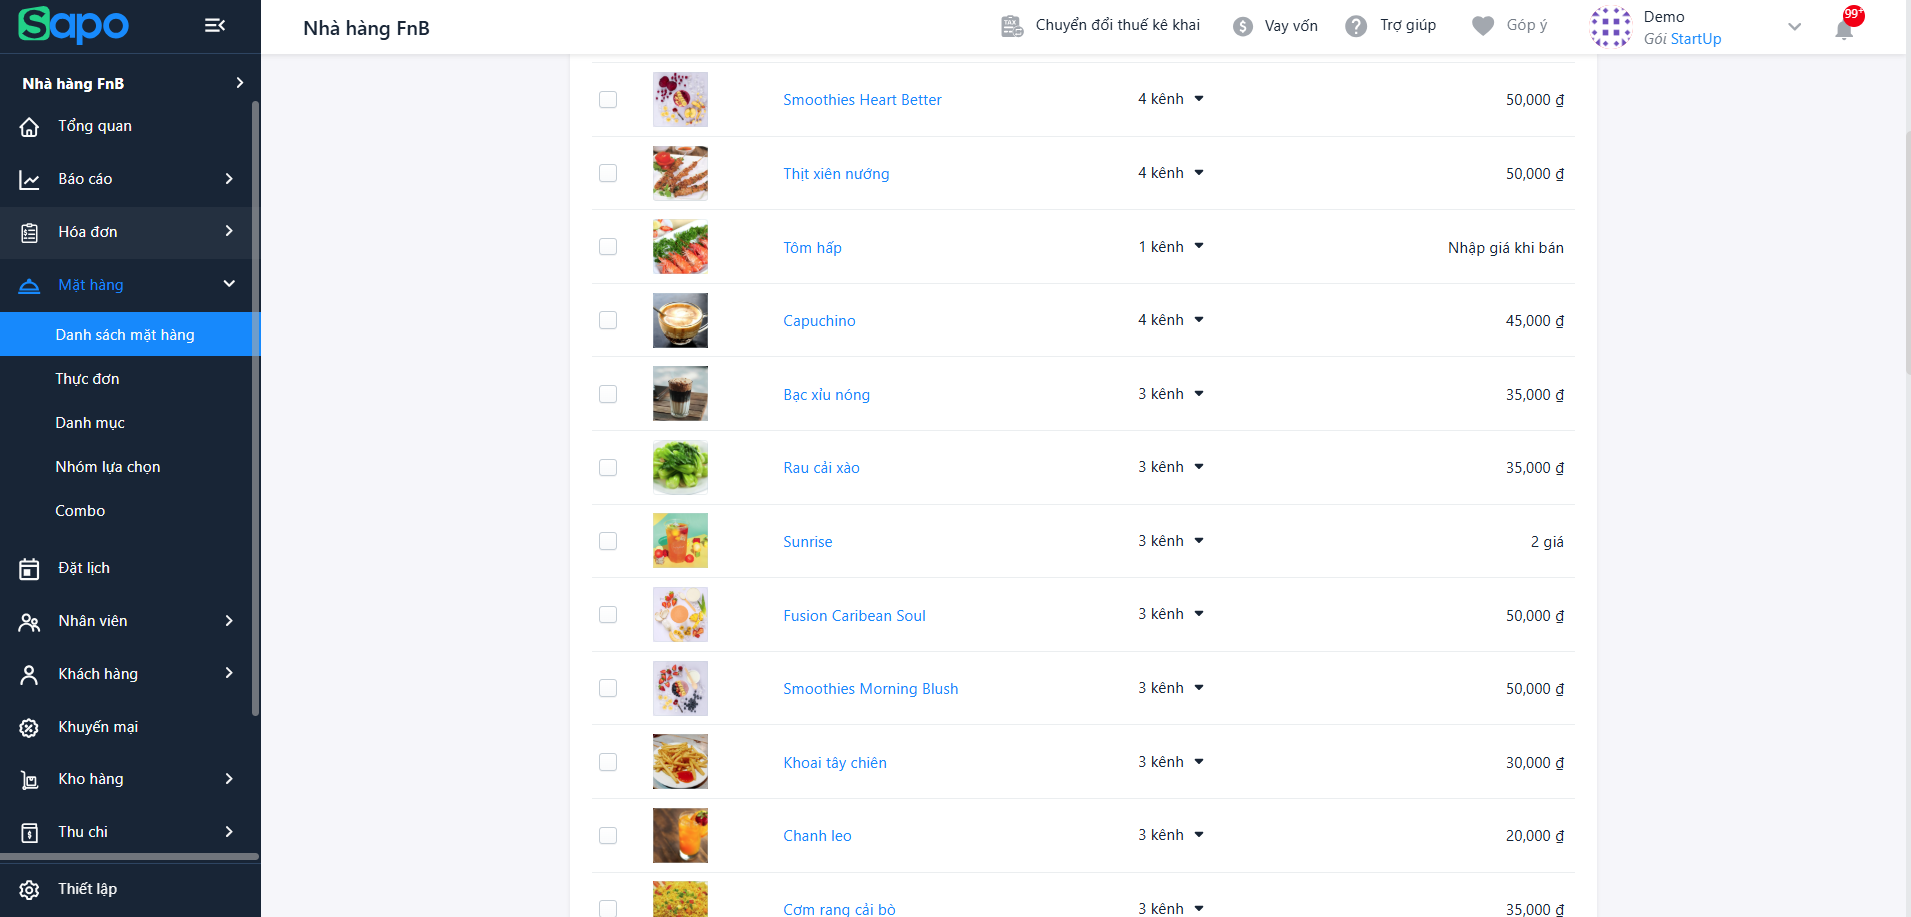
Task: Open the Demo account dropdown arrow
Action: 1794,27
